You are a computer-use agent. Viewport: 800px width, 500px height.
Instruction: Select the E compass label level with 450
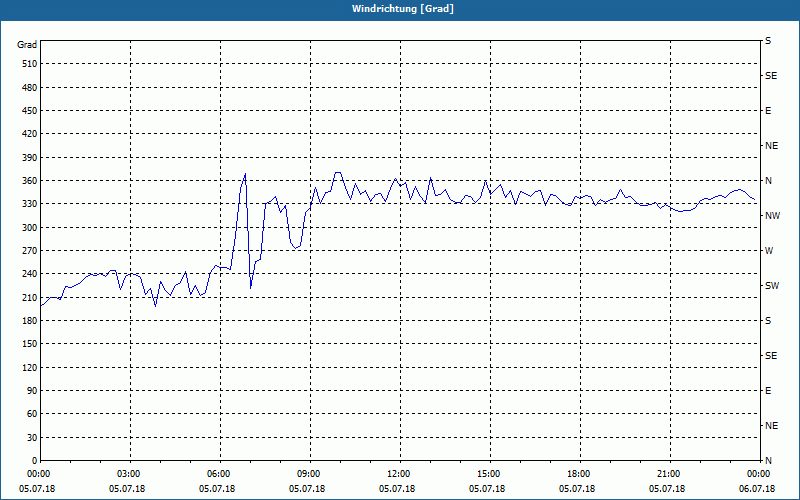(x=768, y=111)
